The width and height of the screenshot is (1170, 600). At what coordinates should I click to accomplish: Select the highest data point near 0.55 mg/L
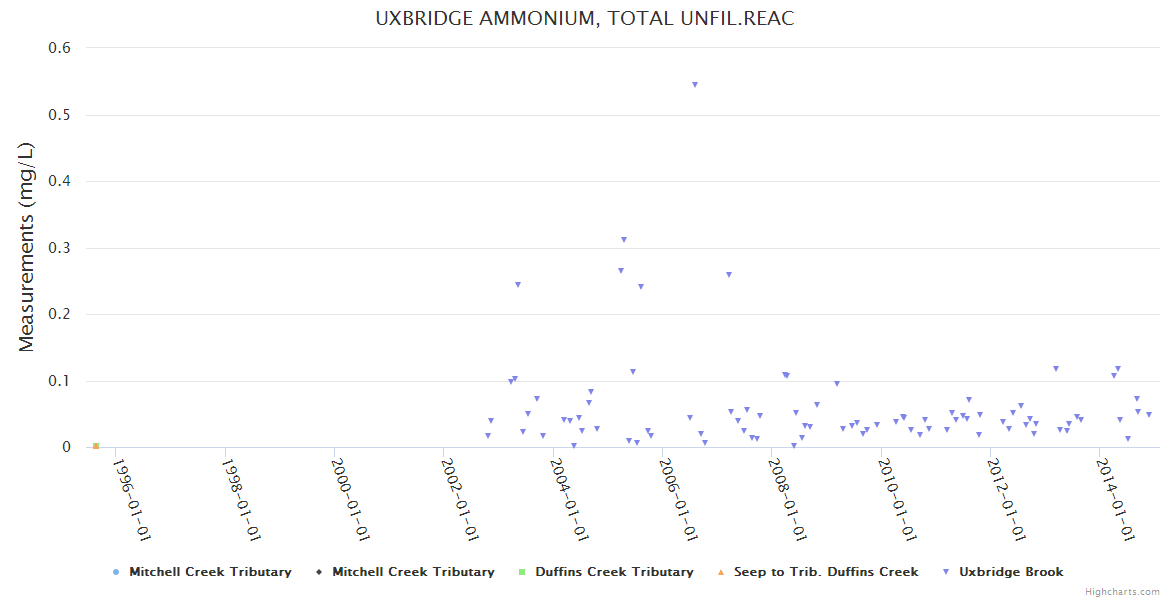[x=695, y=85]
